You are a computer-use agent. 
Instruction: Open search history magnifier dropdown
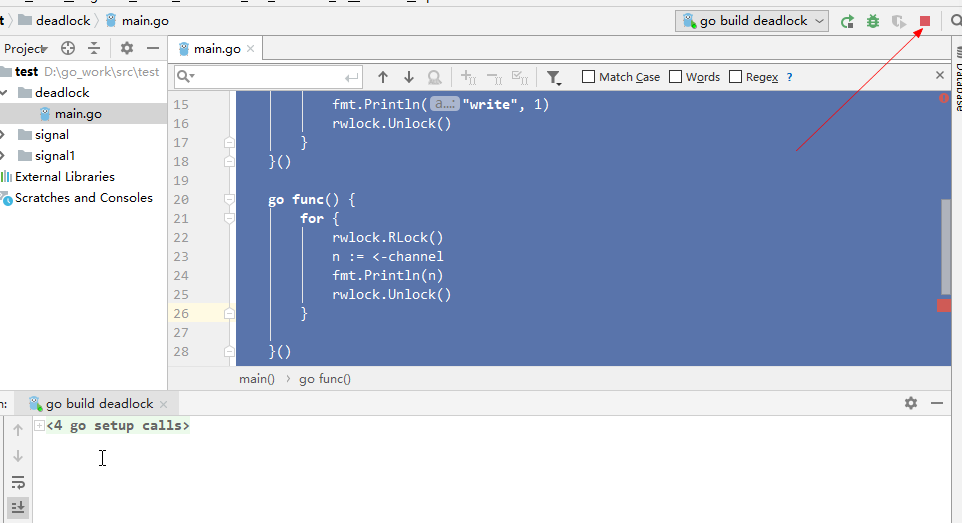185,77
